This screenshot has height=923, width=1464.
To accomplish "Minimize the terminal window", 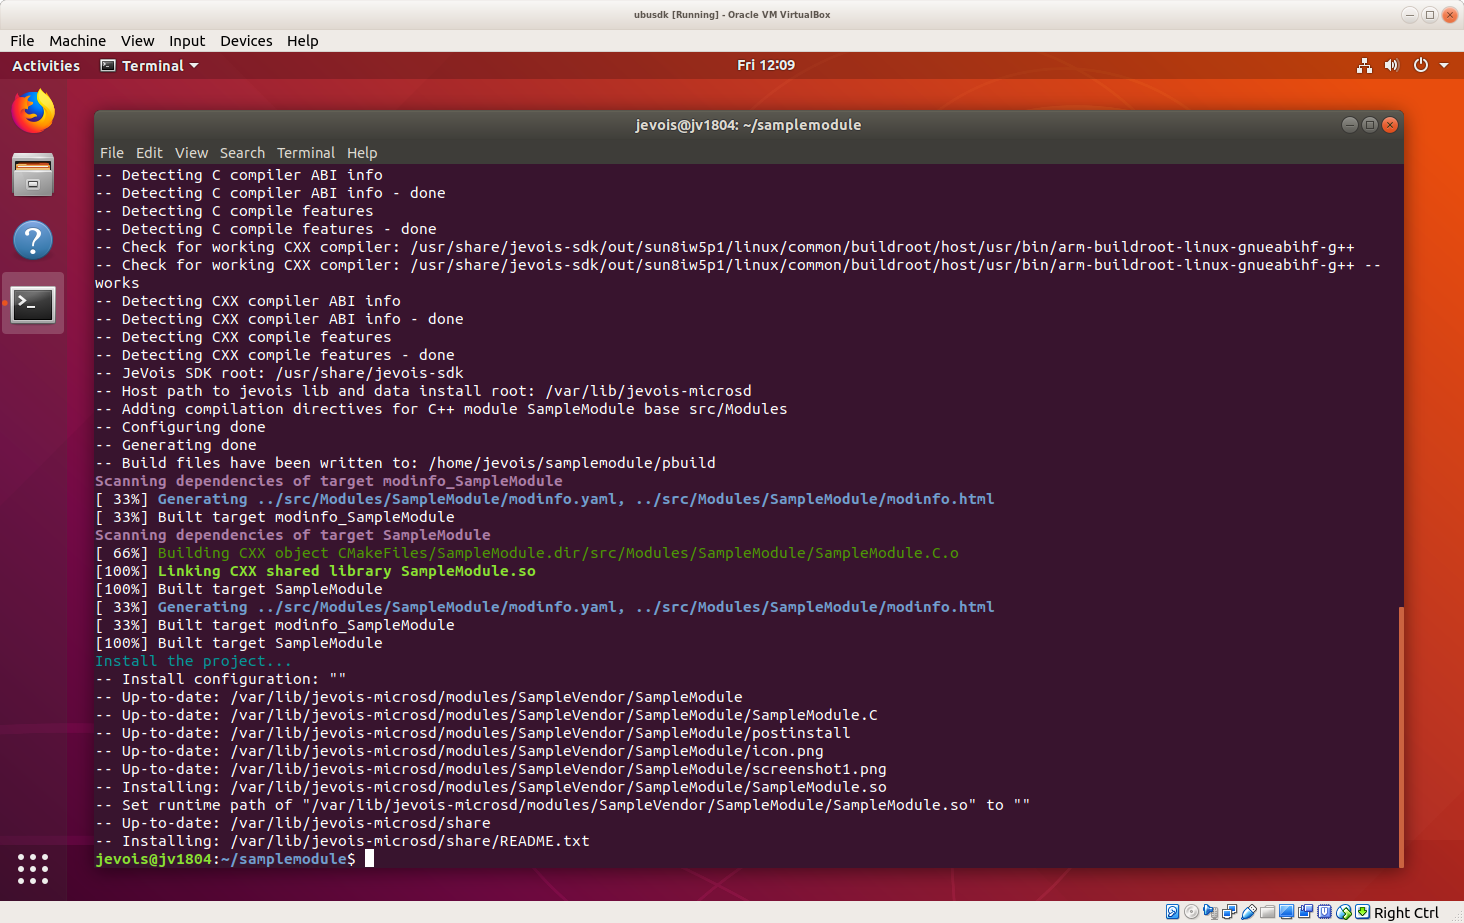I will [x=1349, y=125].
